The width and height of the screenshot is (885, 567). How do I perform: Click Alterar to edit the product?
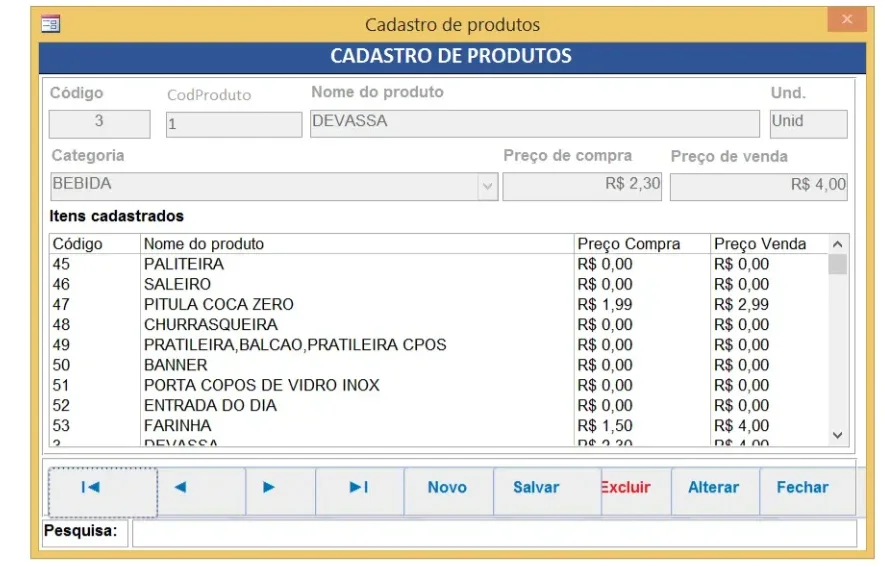click(x=715, y=492)
